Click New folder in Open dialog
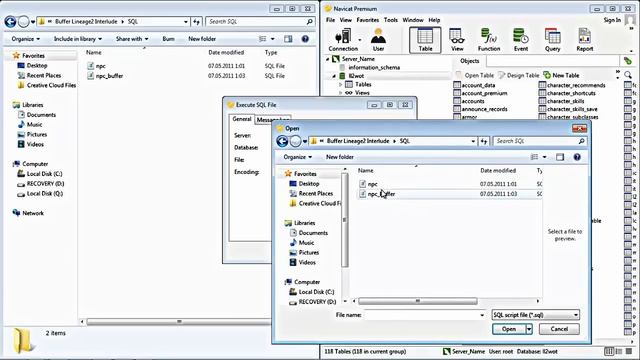This screenshot has width=640, height=360. coord(340,157)
